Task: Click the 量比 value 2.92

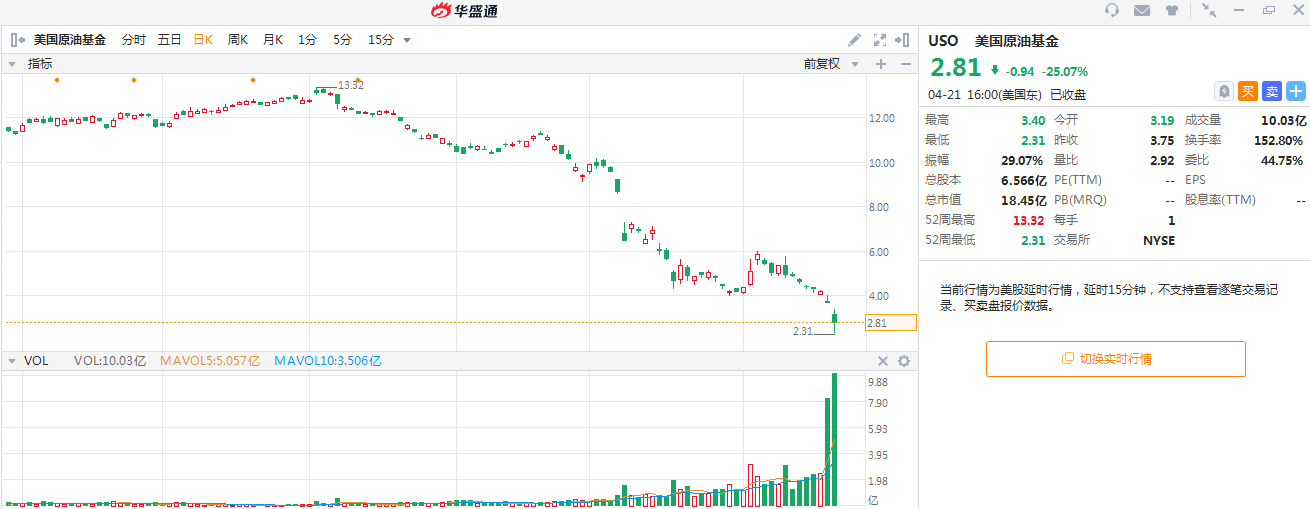Action: click(x=1162, y=160)
